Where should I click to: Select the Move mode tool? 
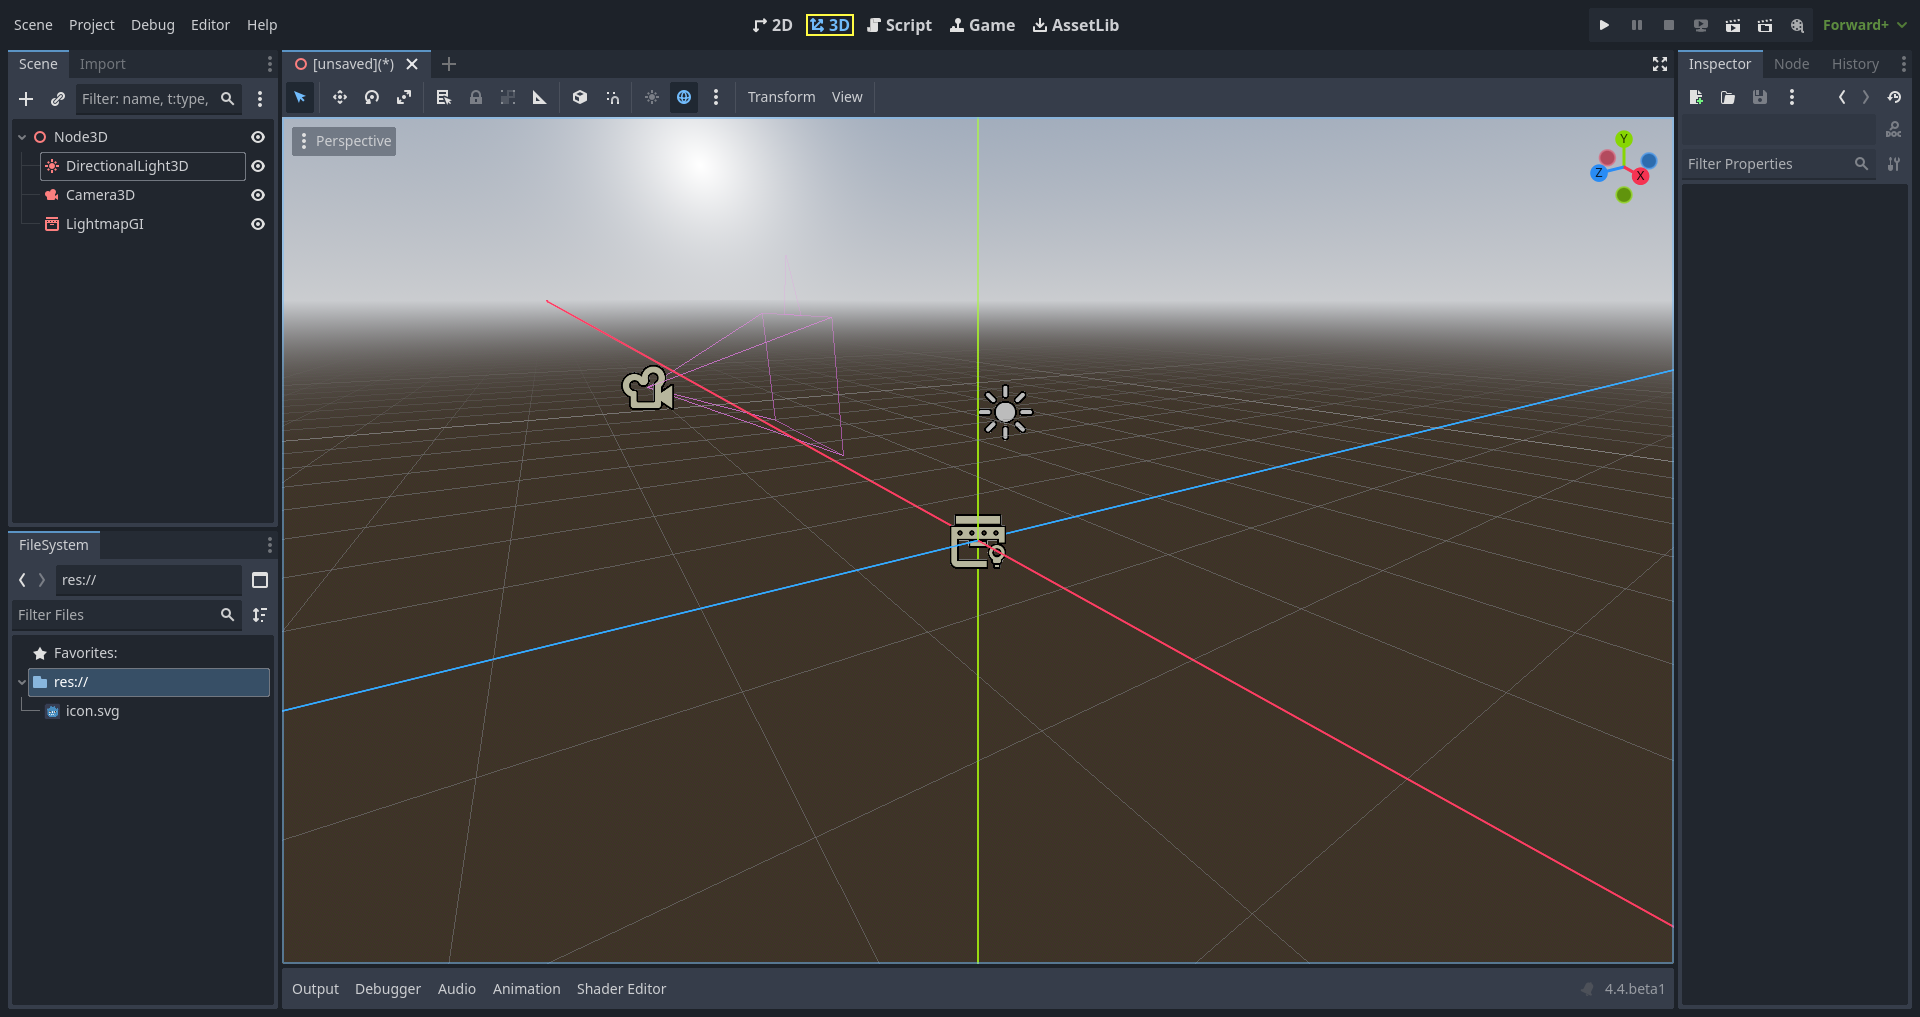(x=339, y=97)
